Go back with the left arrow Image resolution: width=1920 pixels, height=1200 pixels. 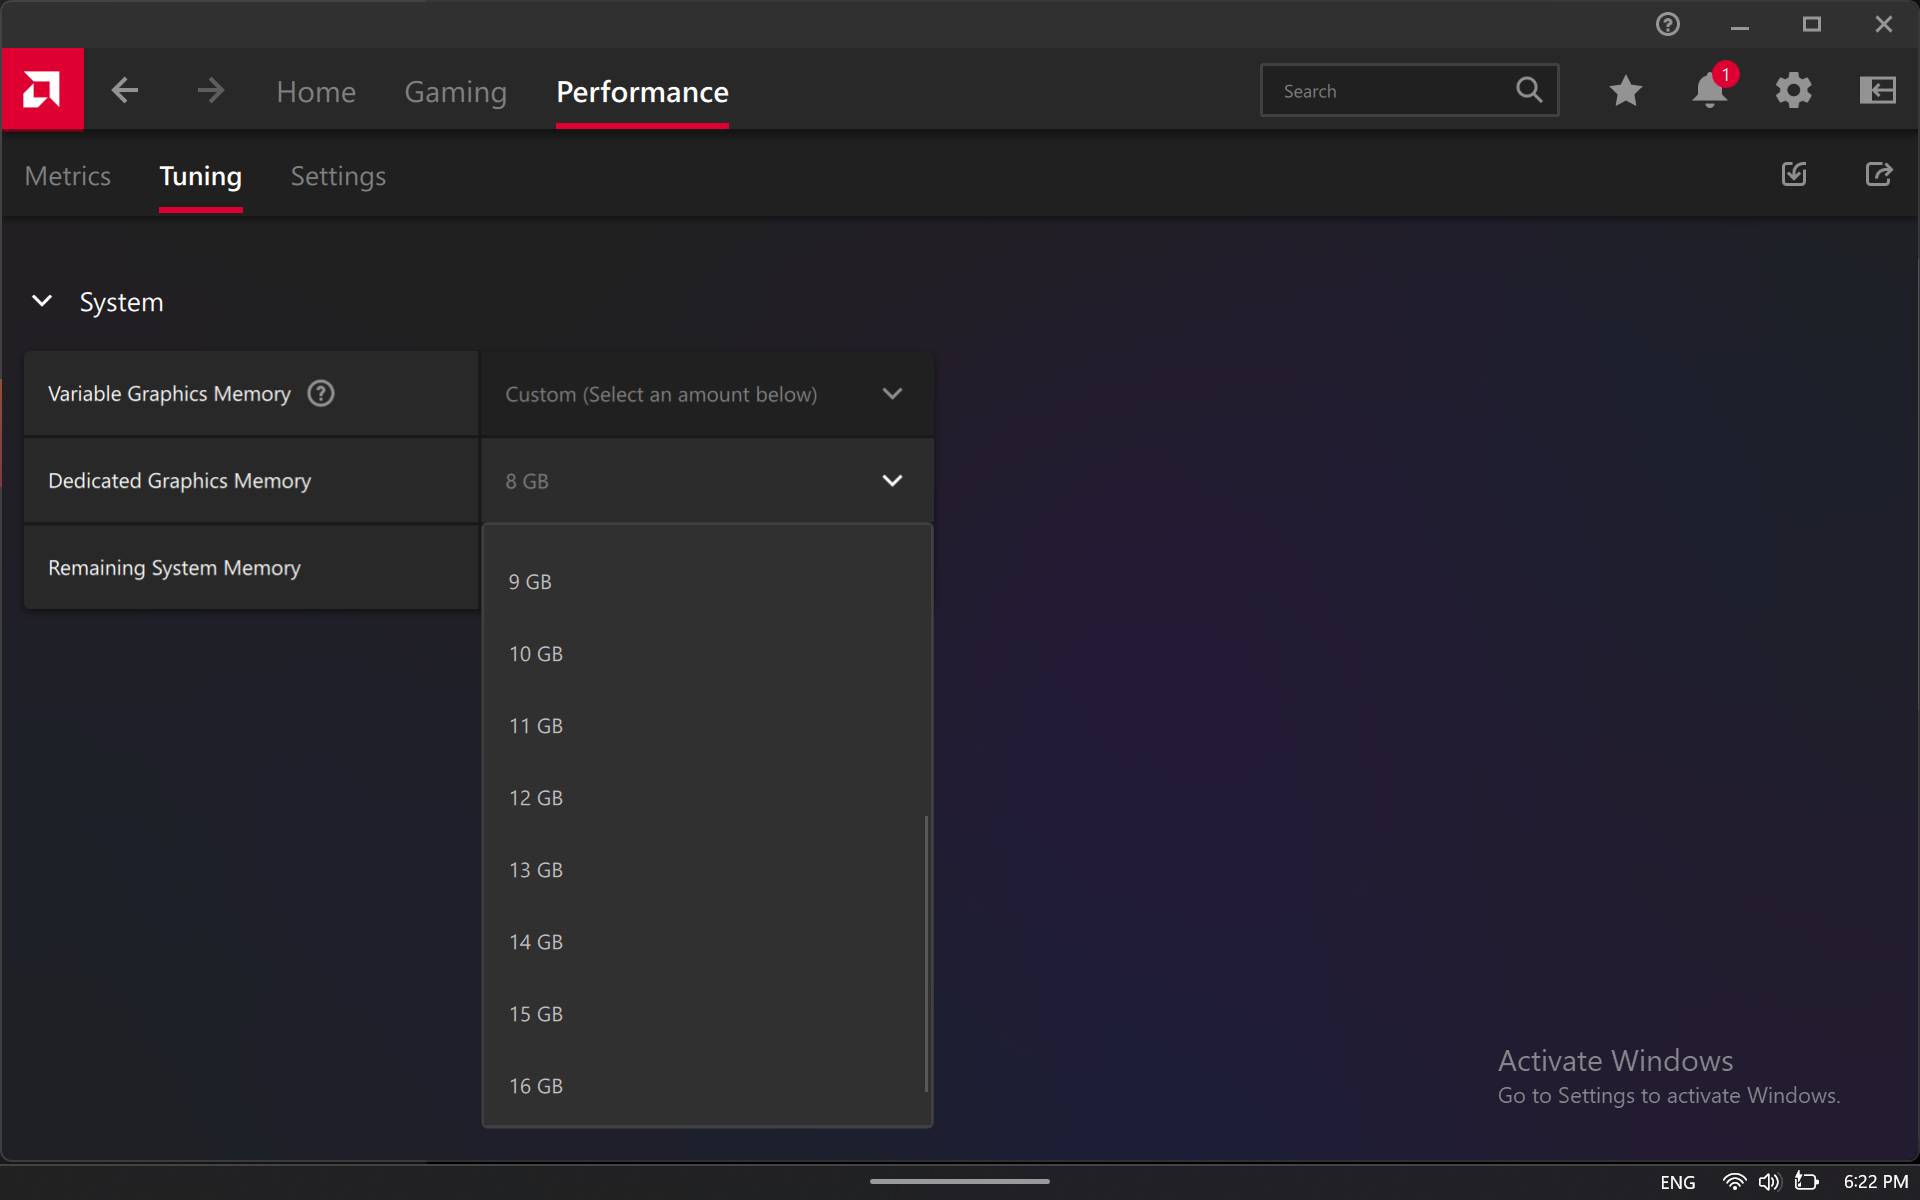(x=125, y=91)
